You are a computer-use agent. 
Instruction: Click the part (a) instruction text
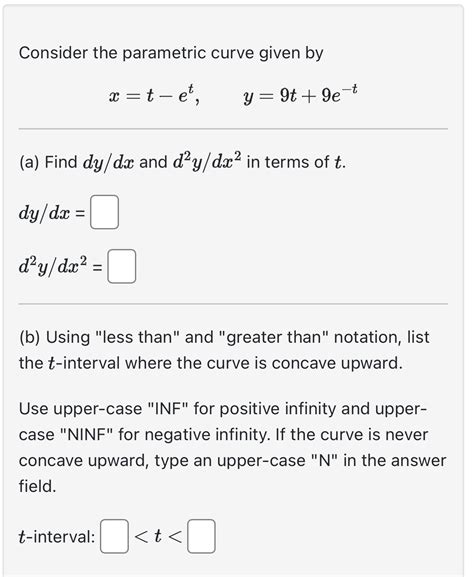(x=183, y=162)
